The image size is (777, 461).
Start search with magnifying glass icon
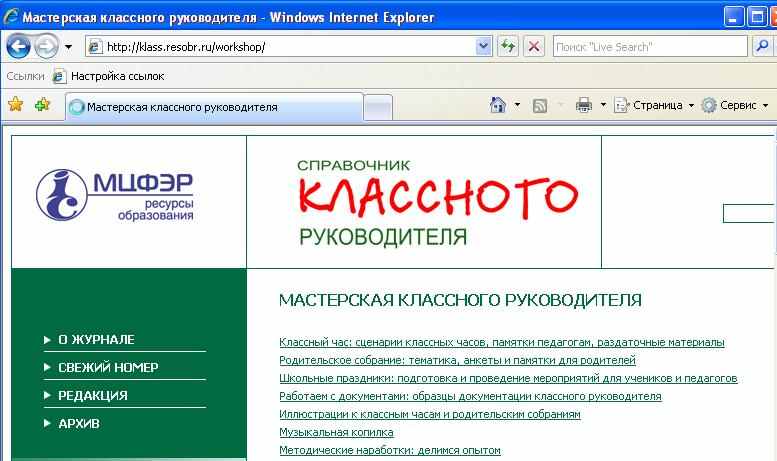[762, 47]
